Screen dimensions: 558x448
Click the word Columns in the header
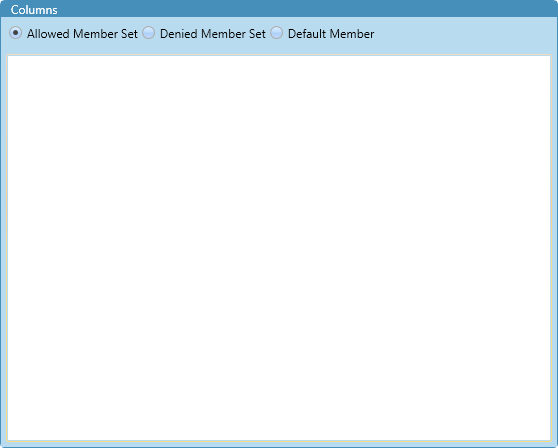pos(34,10)
